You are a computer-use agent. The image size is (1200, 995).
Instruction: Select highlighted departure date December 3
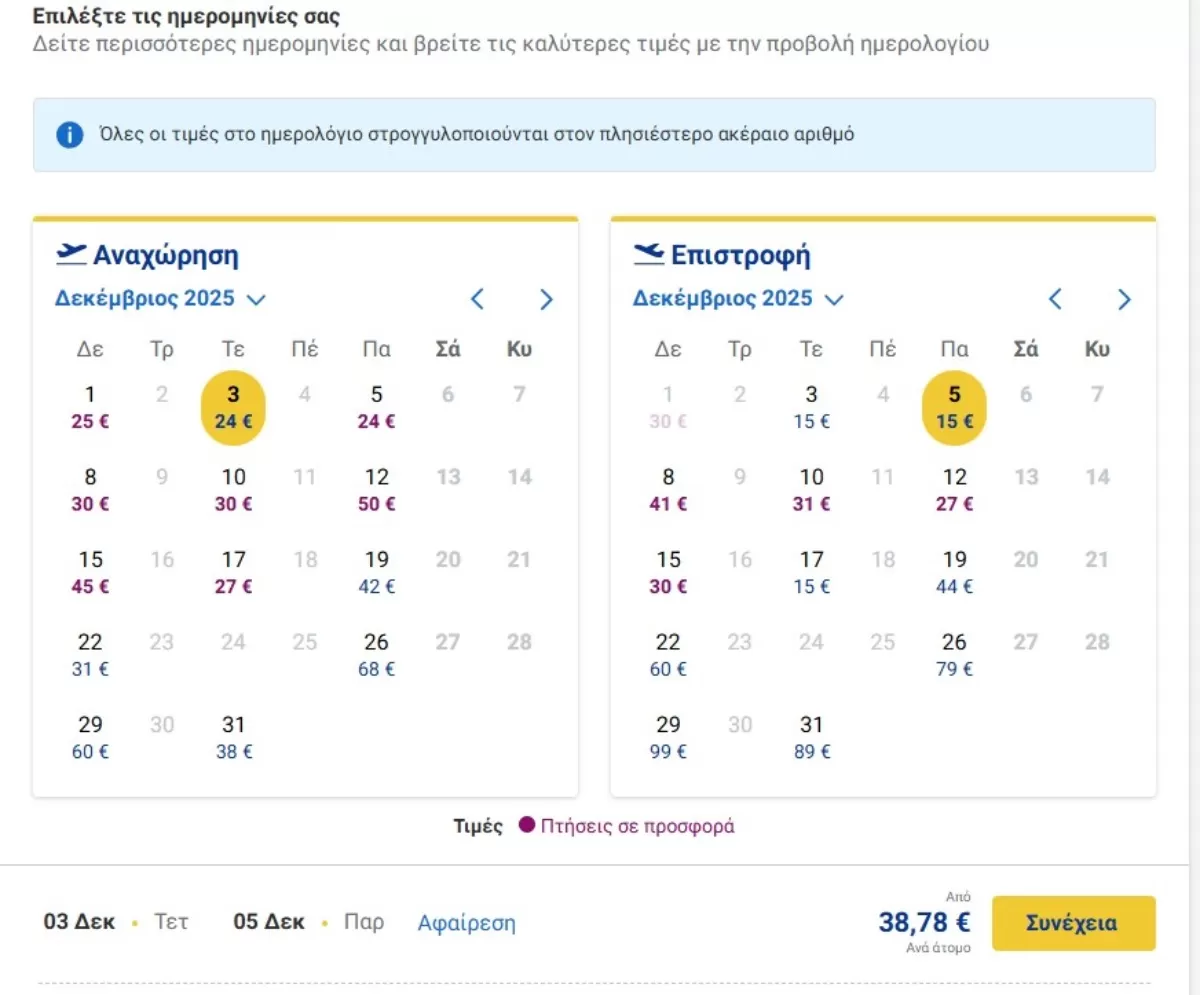click(233, 407)
